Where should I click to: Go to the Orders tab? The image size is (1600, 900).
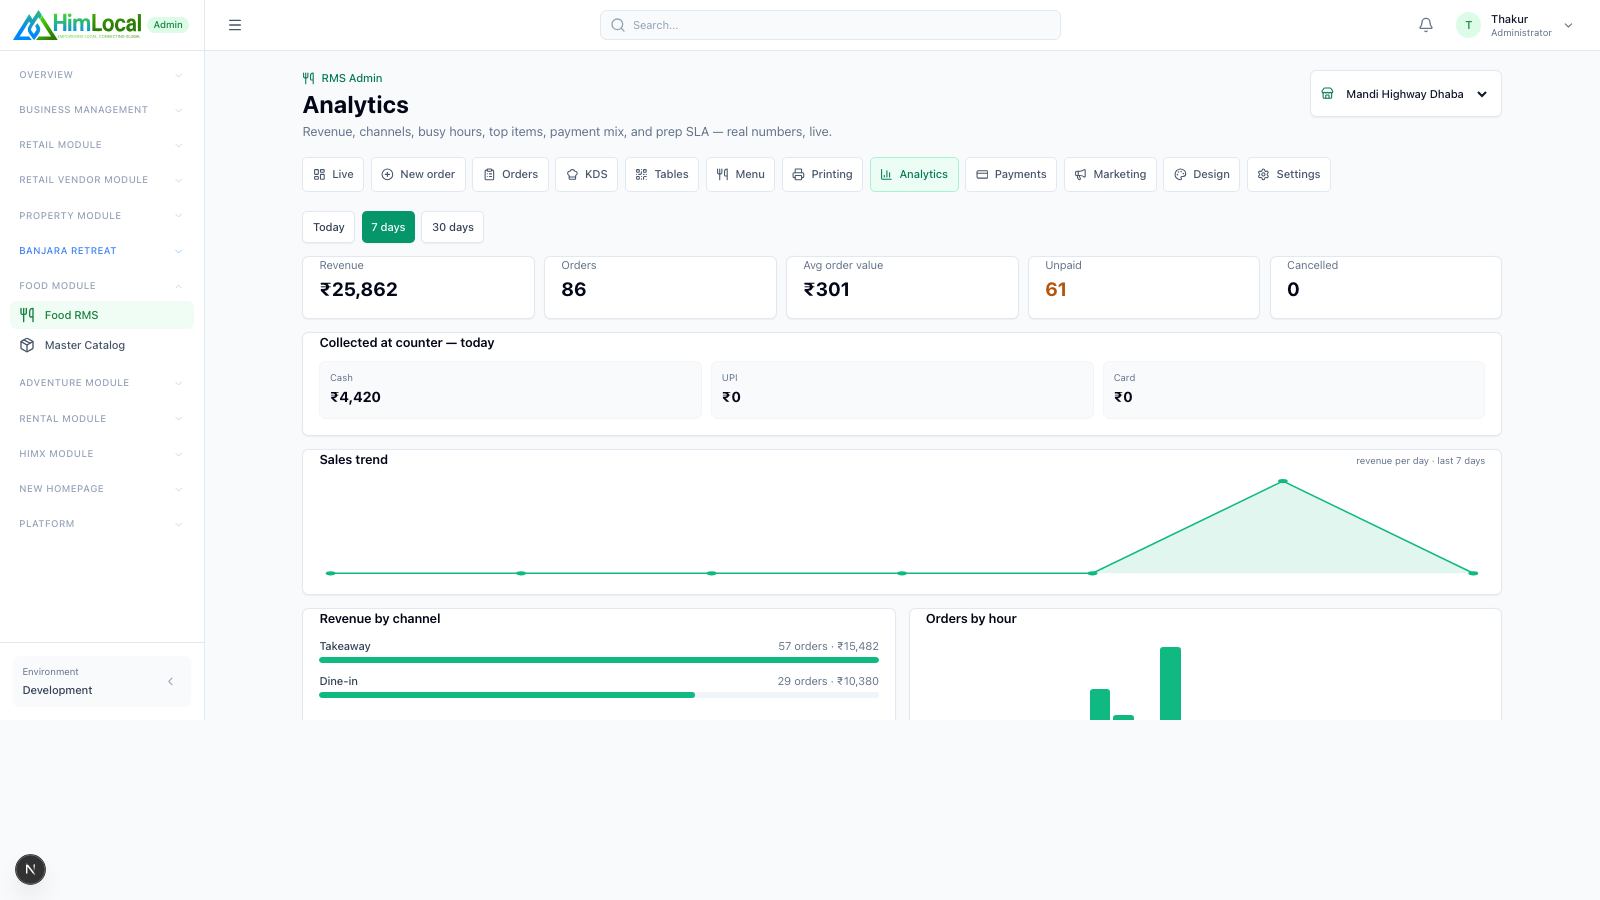[510, 174]
